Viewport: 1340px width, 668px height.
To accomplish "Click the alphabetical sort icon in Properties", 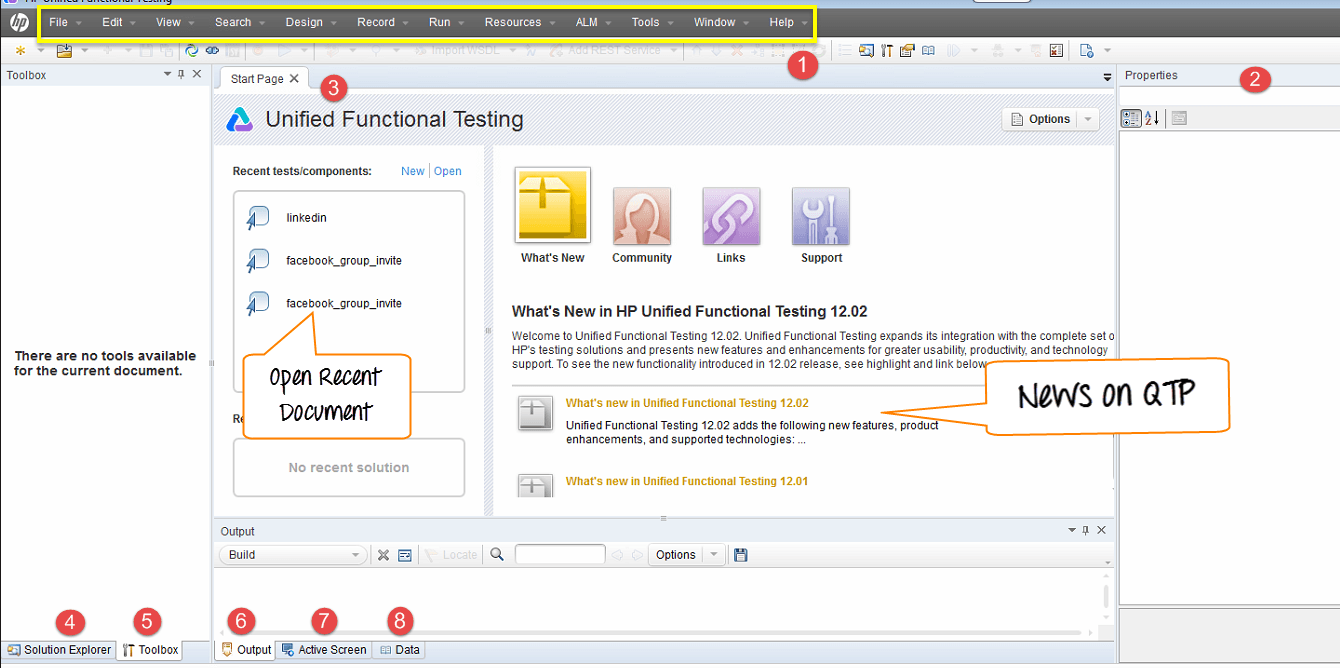I will (1152, 118).
